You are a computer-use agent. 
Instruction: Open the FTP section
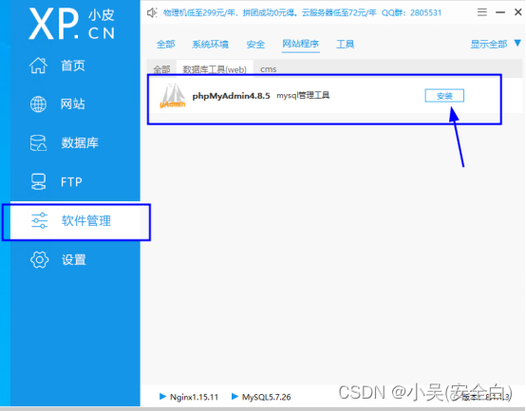(x=71, y=182)
